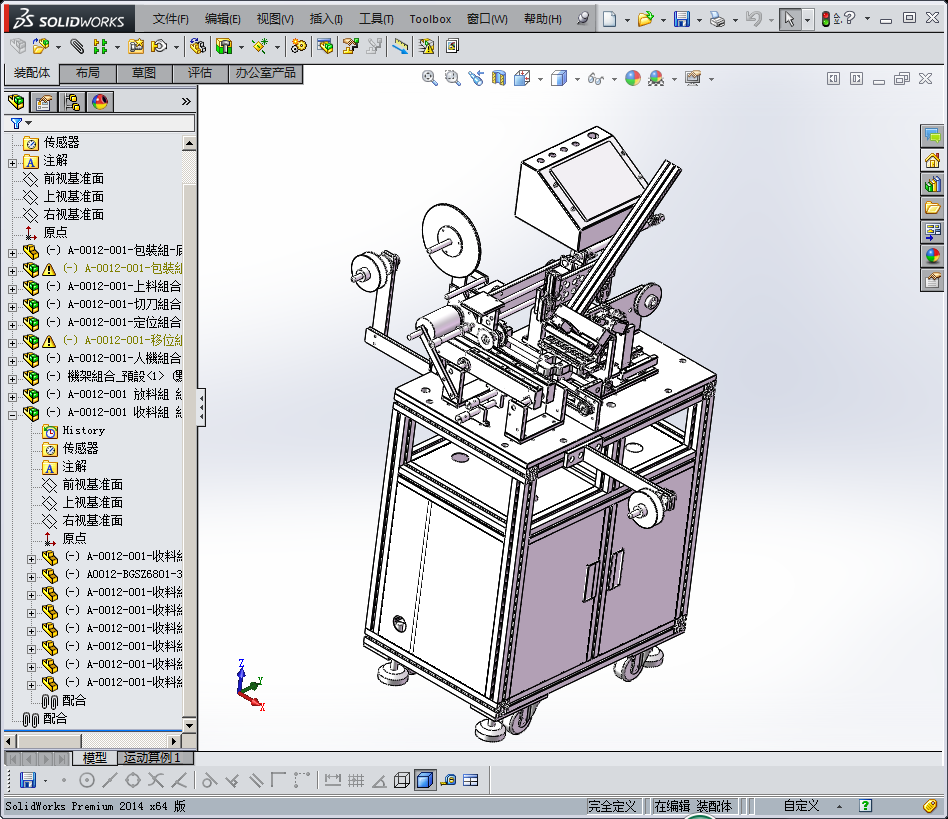The width and height of the screenshot is (948, 819).
Task: Toggle the rebuild traffic light icon
Action: (826, 19)
